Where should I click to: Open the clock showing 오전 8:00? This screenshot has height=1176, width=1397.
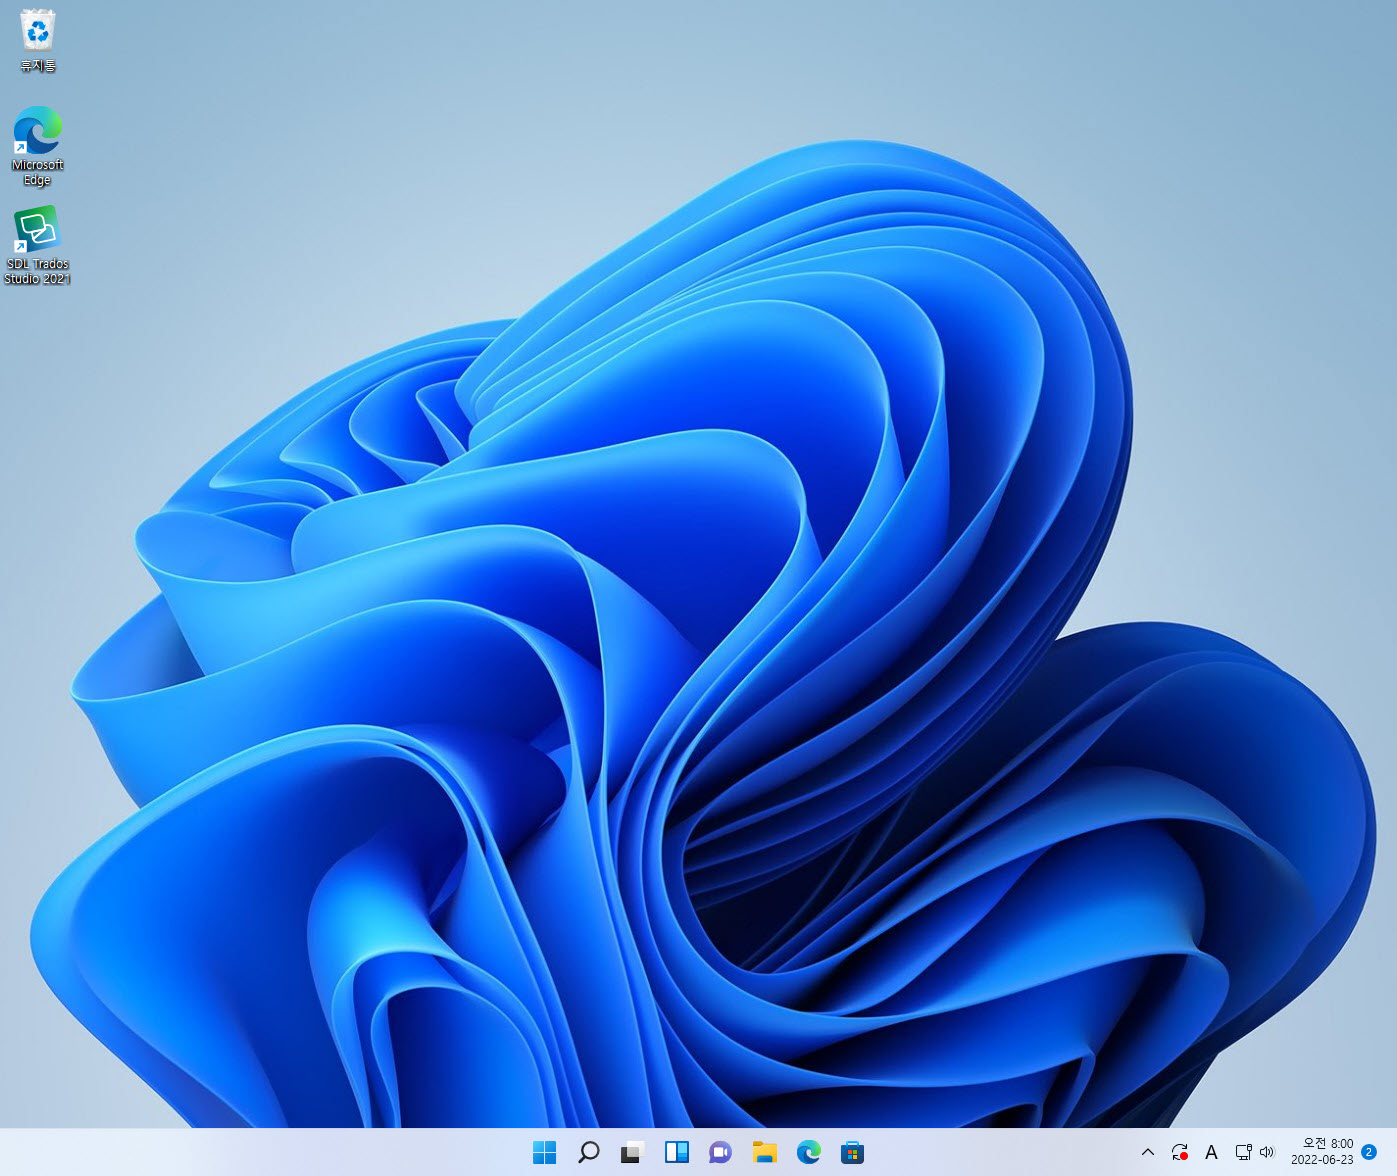tap(1322, 1151)
